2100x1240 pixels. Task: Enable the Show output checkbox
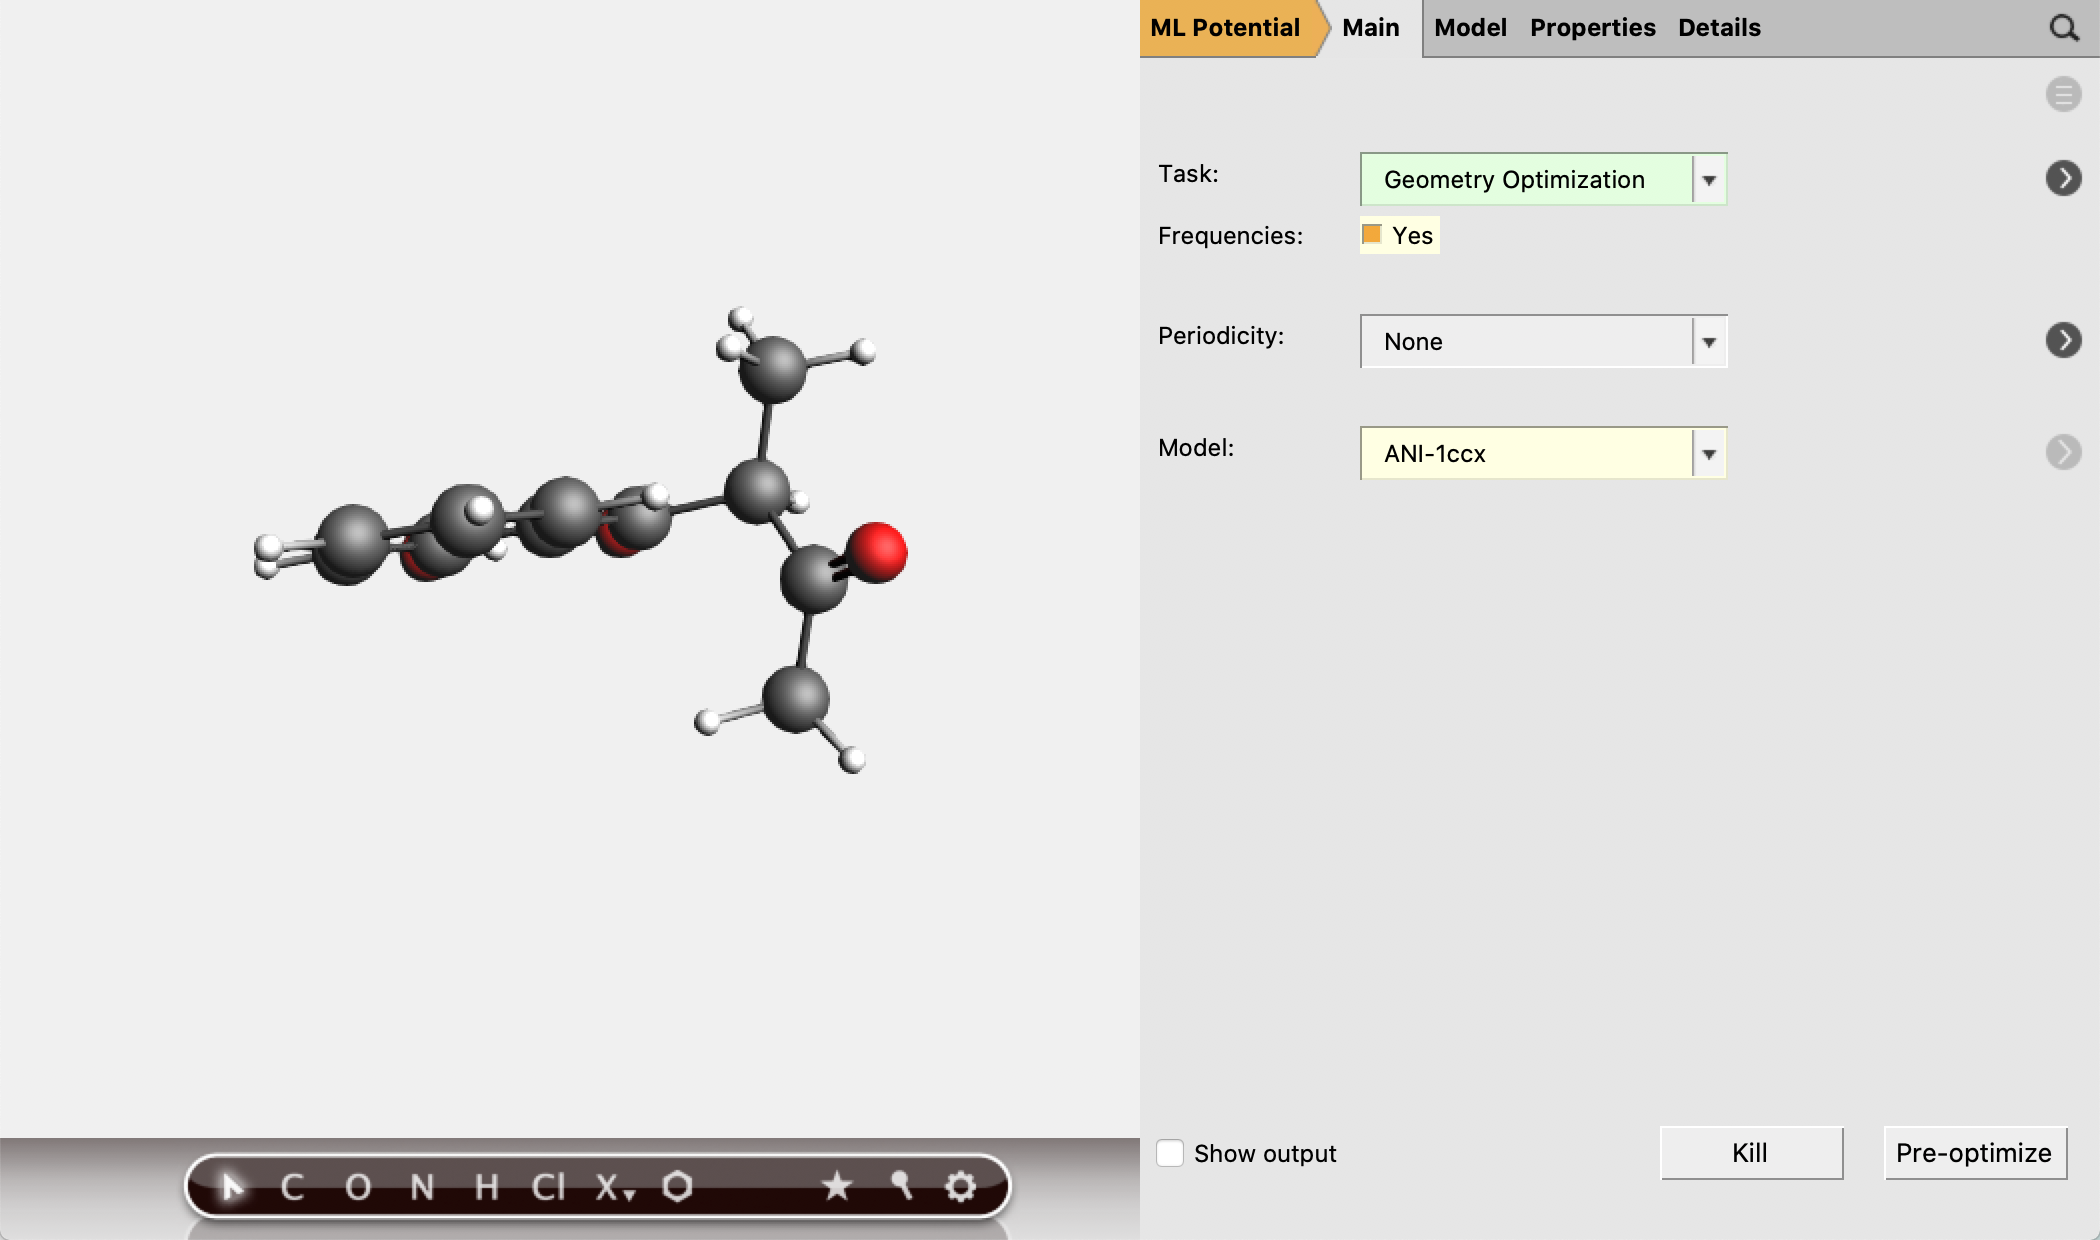pos(1170,1153)
